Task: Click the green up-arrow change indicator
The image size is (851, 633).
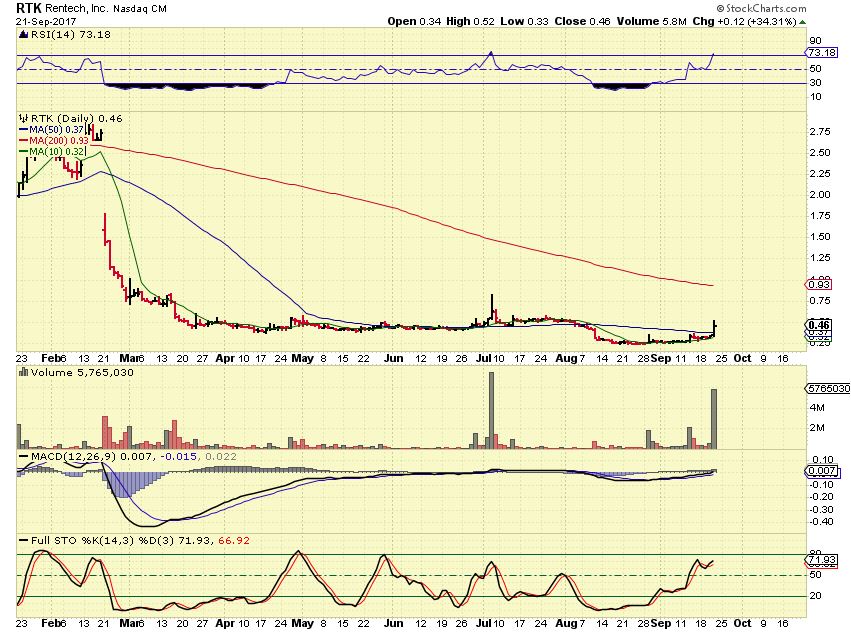Action: 803,22
